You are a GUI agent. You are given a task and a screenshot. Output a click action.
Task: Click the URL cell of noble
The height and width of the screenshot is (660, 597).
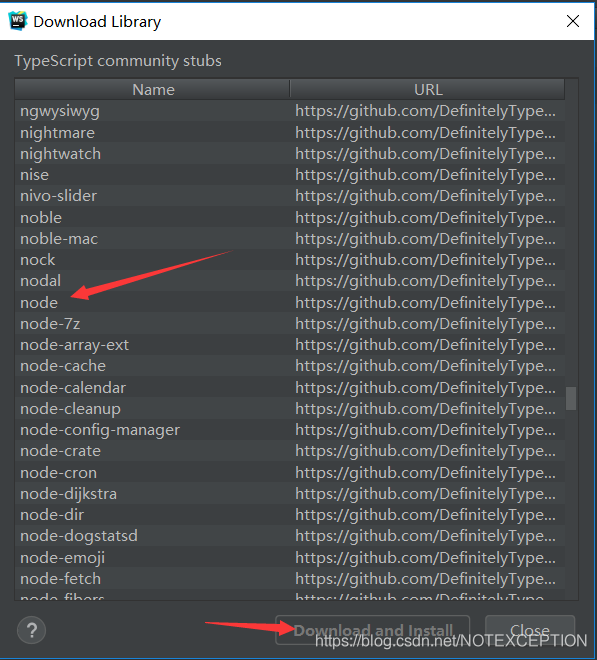pyautogui.click(x=425, y=218)
